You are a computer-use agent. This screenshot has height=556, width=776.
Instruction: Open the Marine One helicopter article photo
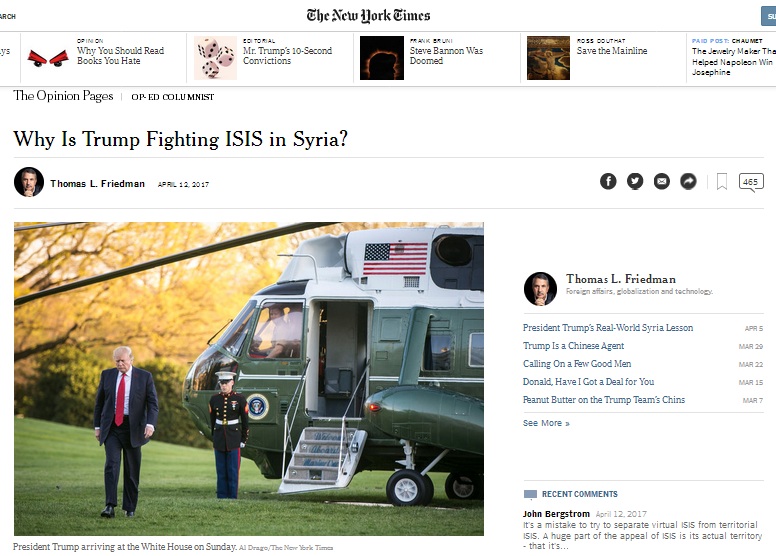click(x=248, y=379)
